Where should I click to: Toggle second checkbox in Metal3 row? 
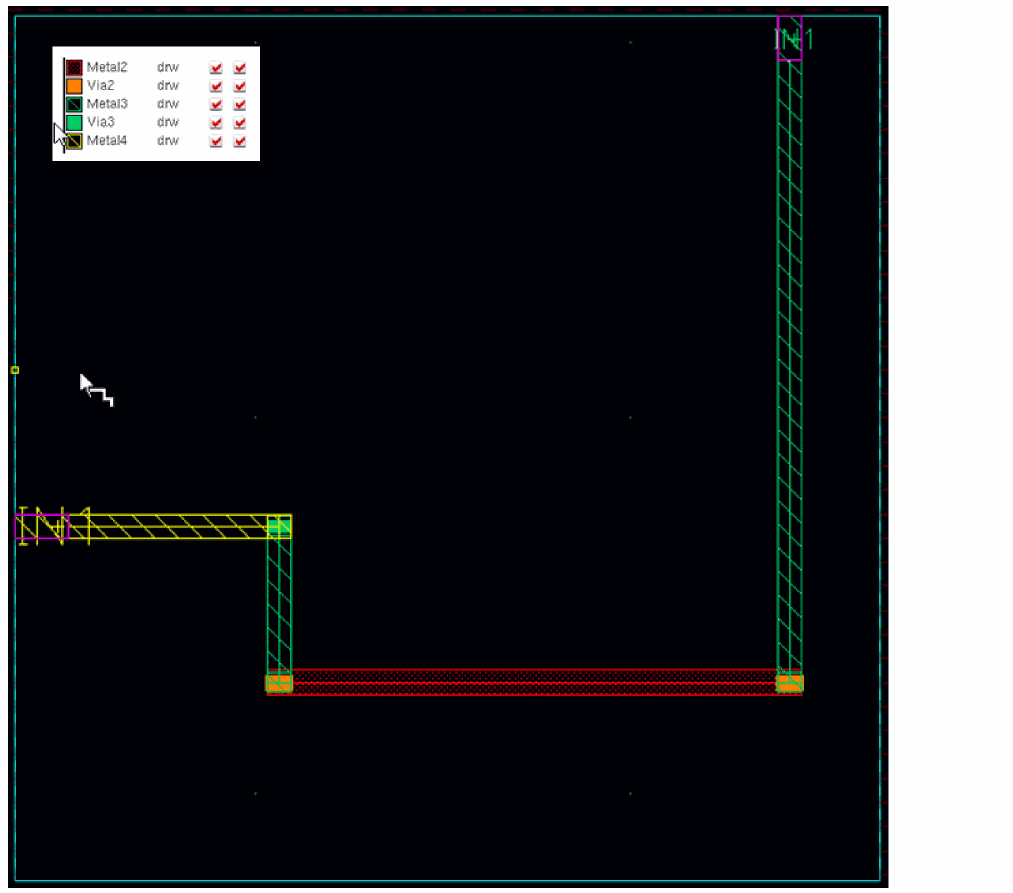240,104
